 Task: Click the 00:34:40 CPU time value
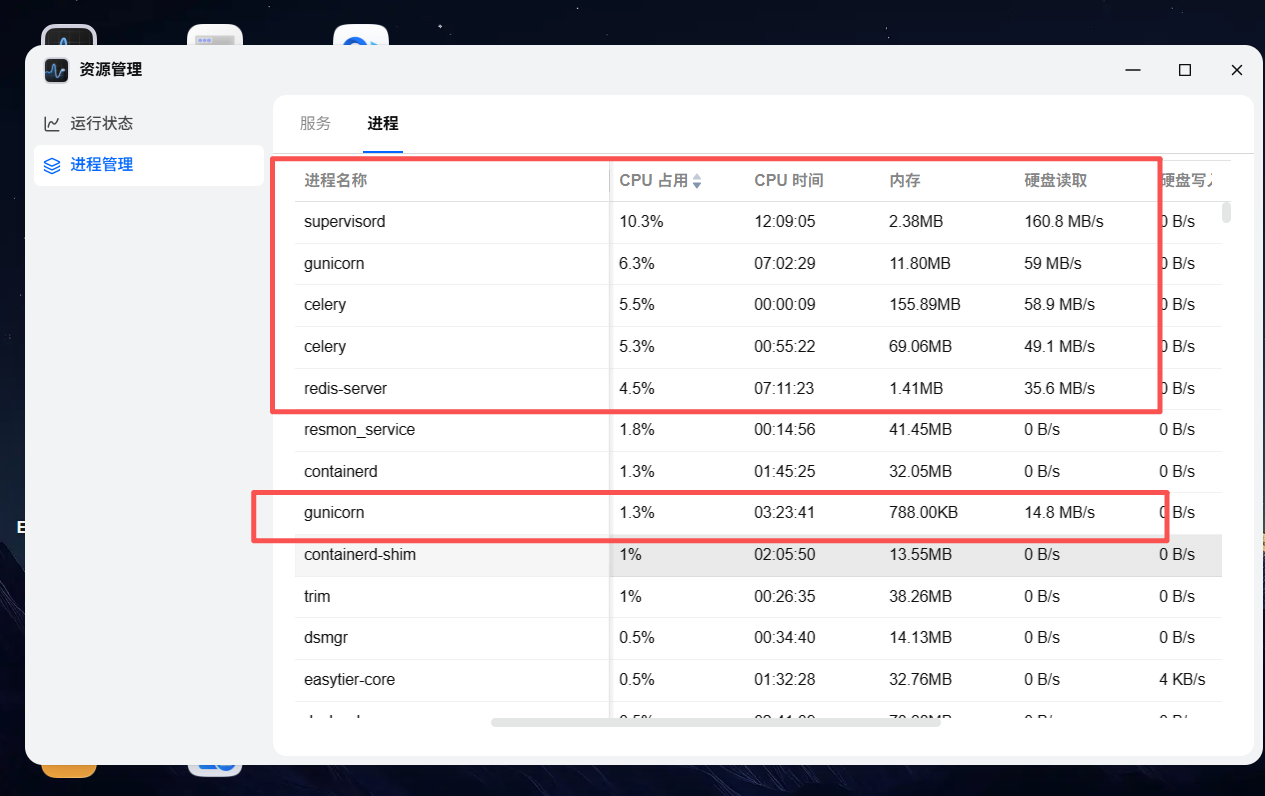point(784,638)
